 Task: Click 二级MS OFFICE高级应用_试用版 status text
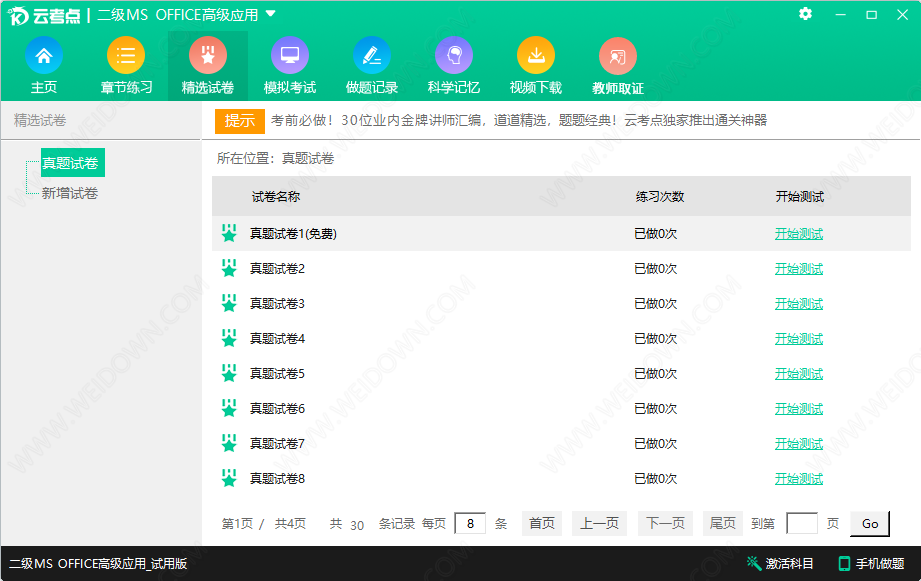tap(98, 563)
